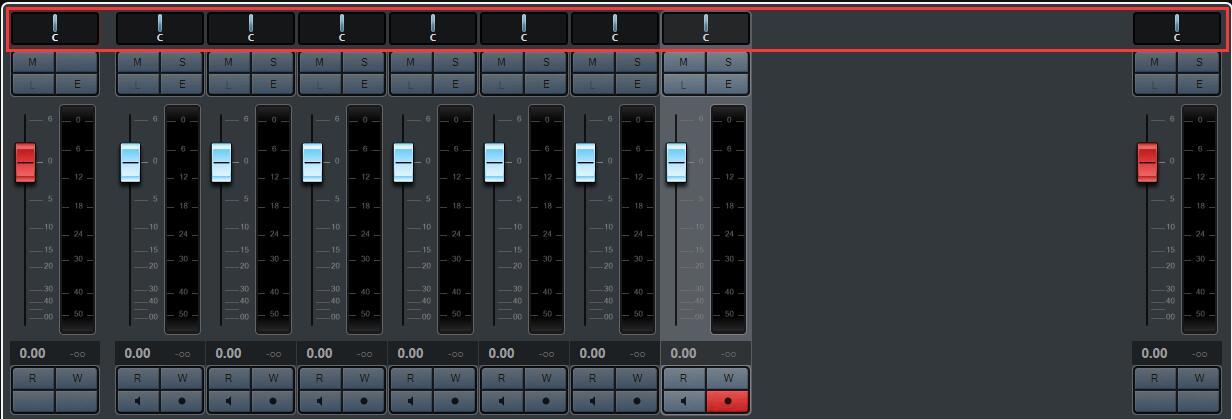
Task: Enable Read automation on right output channel
Action: point(1155,379)
